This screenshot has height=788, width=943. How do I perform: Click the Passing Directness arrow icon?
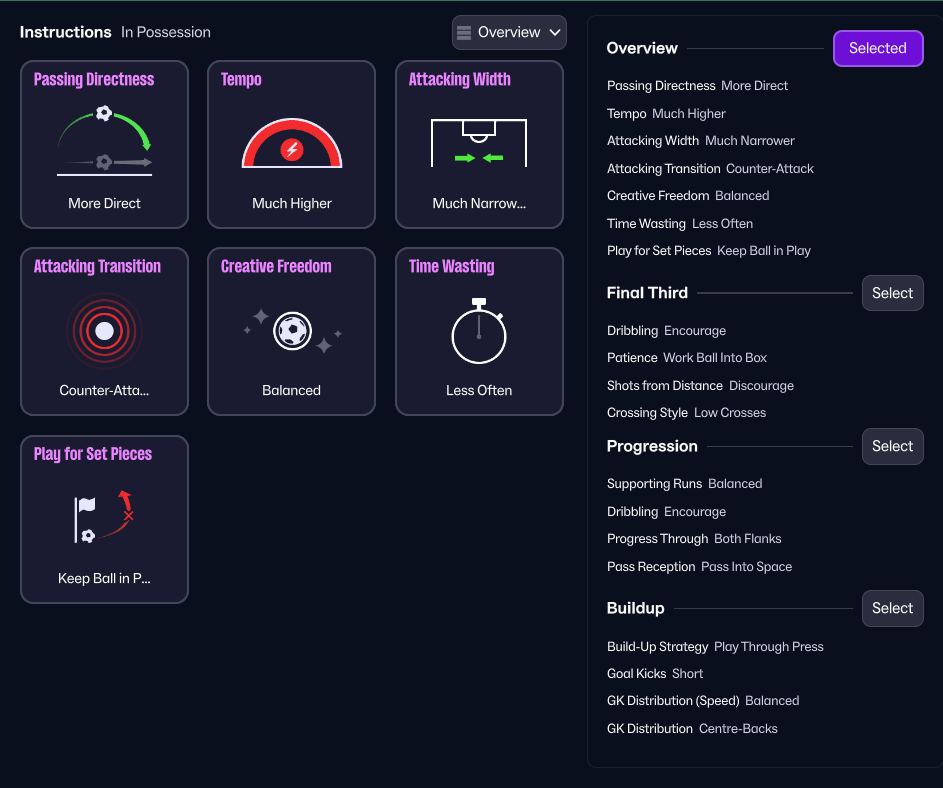(104, 141)
